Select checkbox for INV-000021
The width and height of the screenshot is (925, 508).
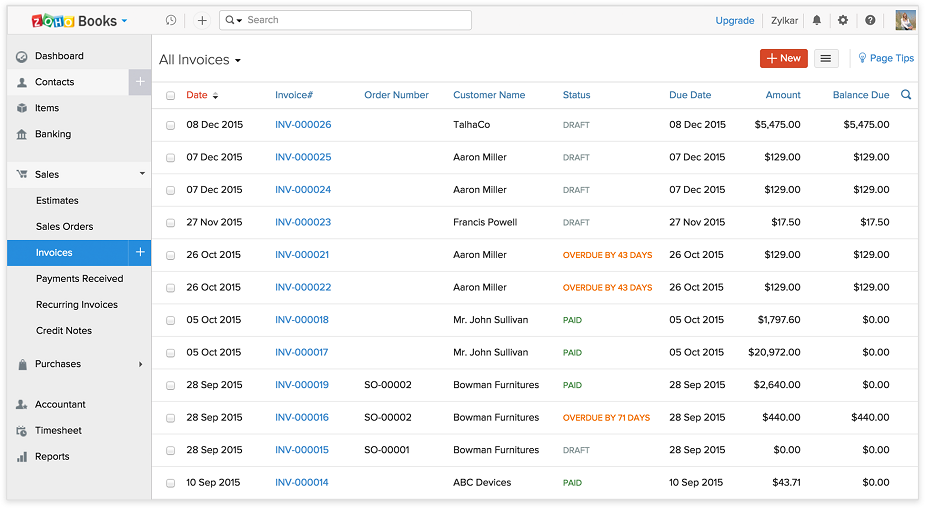click(x=170, y=255)
